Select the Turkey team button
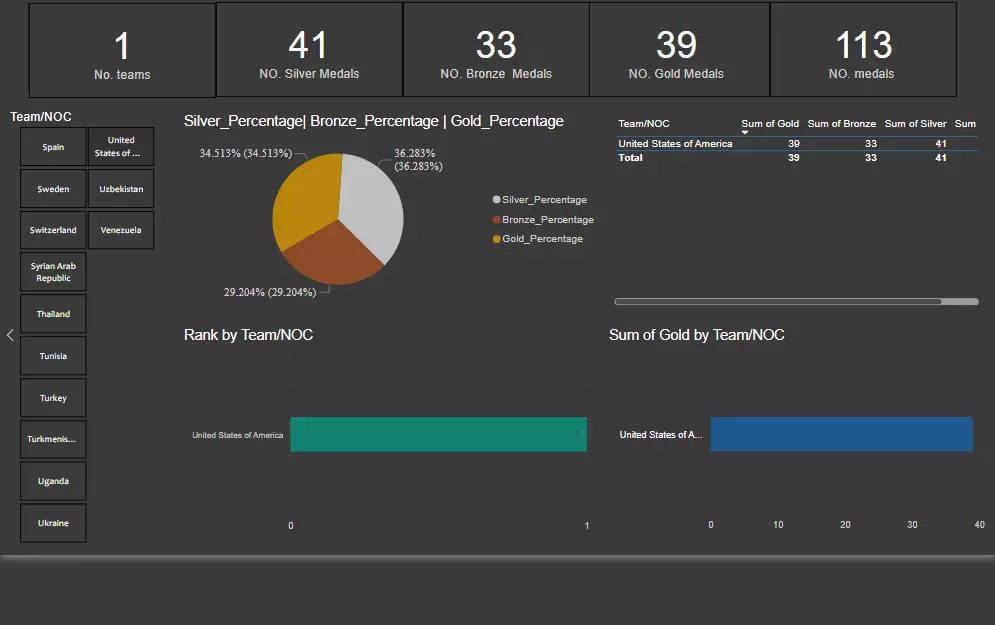The height and width of the screenshot is (625, 995). click(x=53, y=397)
